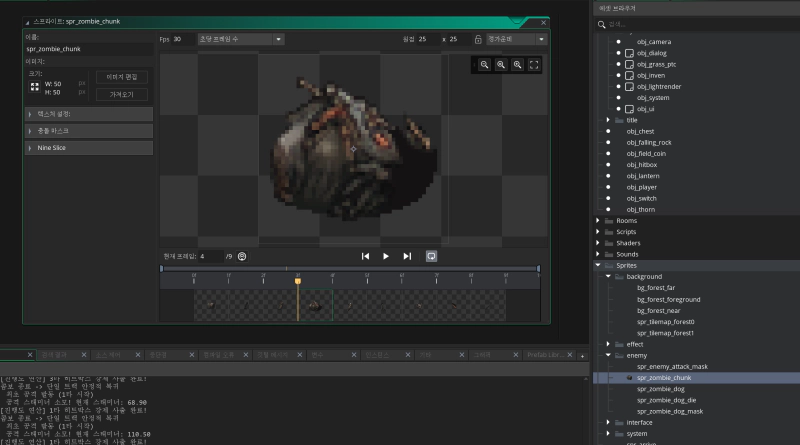Play the sprite animation preview

tap(386, 256)
